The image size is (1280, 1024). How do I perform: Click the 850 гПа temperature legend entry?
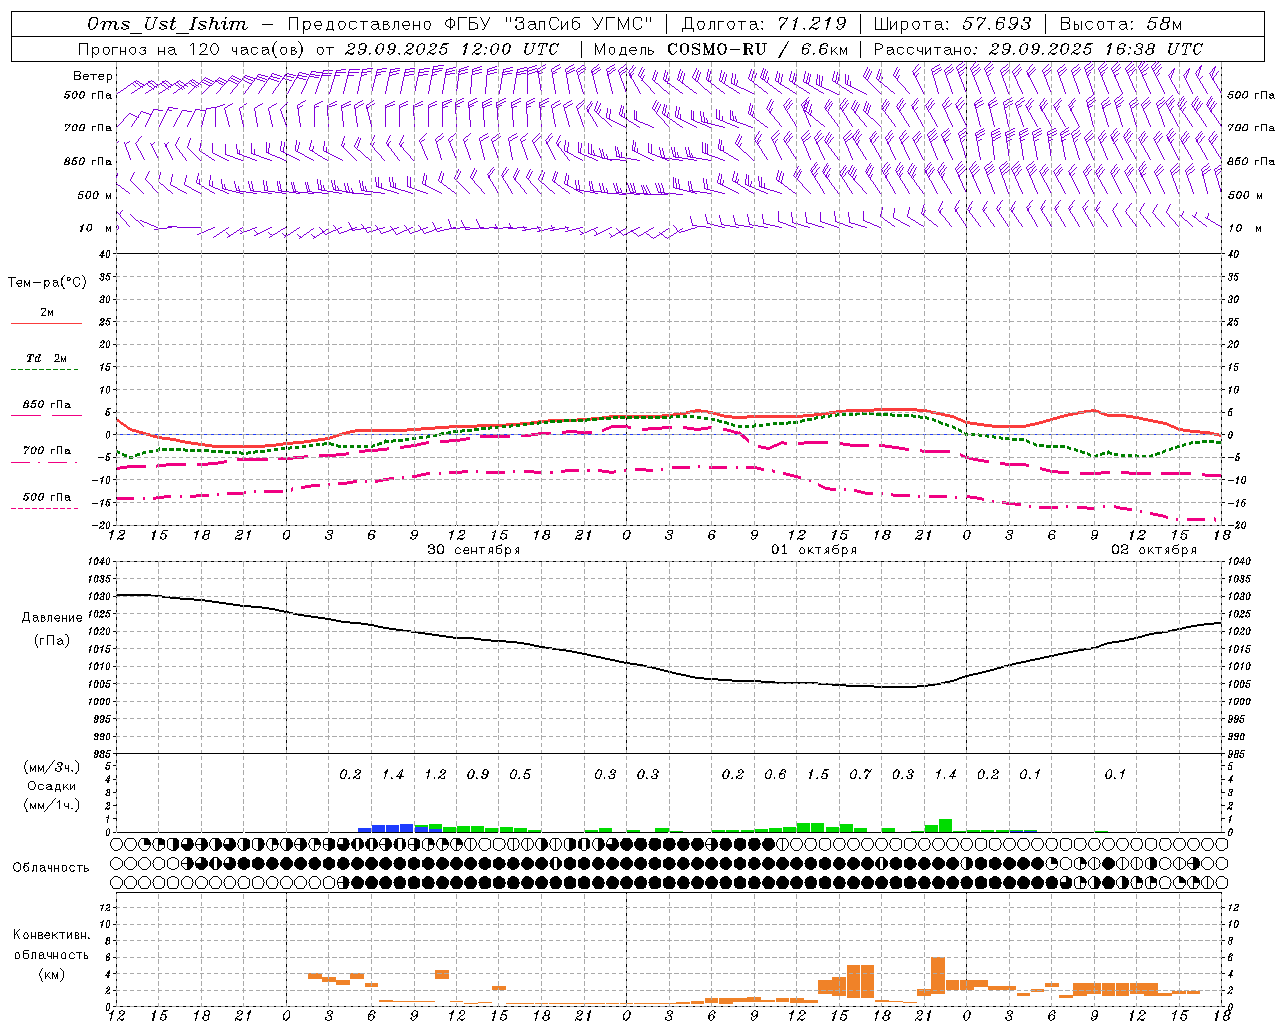46,405
